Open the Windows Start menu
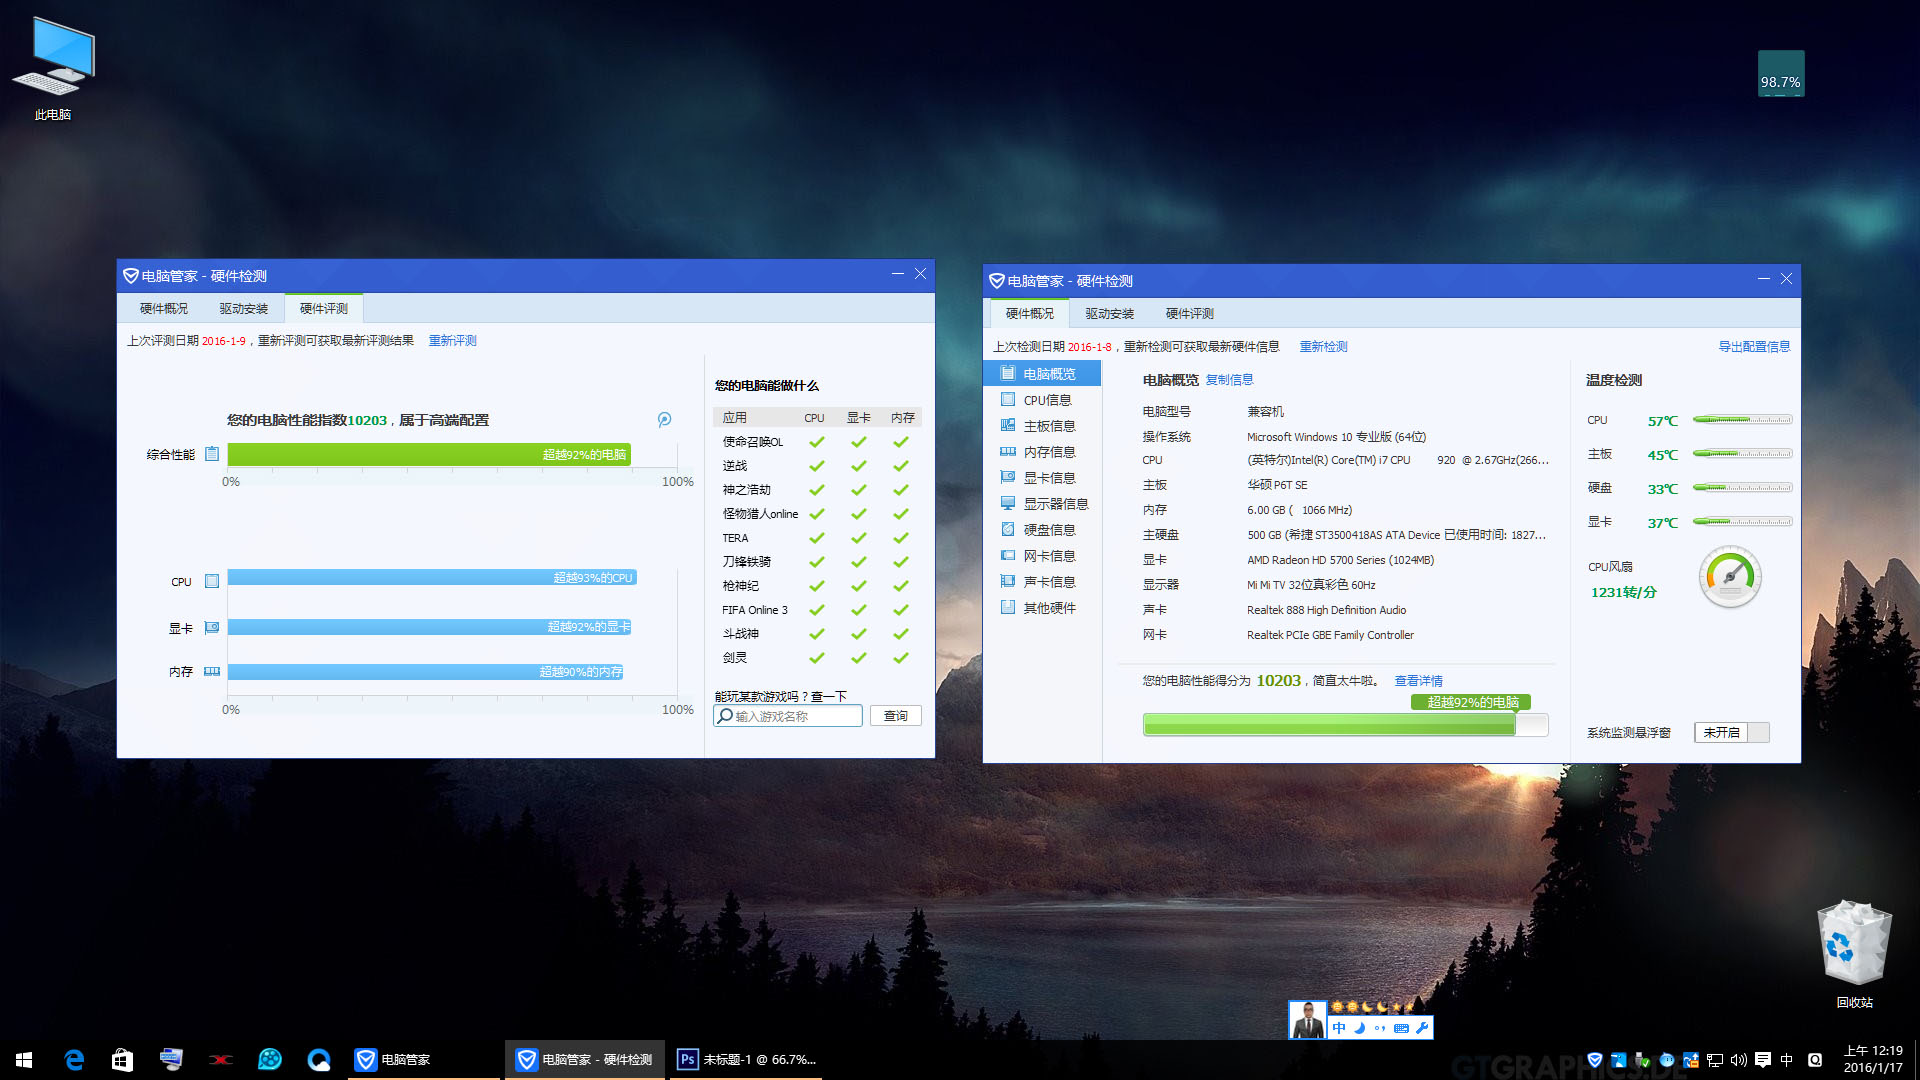The width and height of the screenshot is (1920, 1080). click(x=24, y=1060)
